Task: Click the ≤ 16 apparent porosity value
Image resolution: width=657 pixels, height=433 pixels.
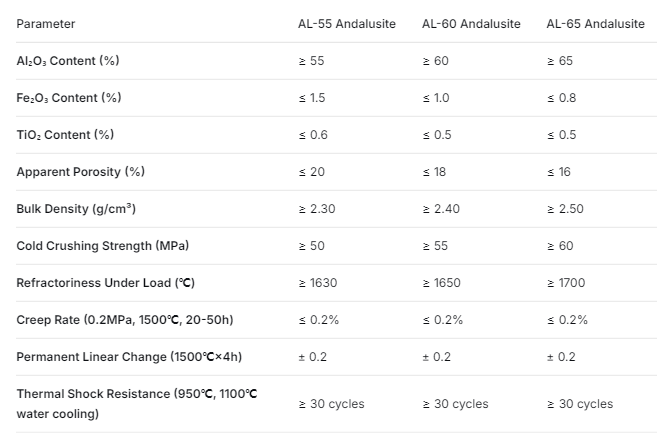Action: 559,172
